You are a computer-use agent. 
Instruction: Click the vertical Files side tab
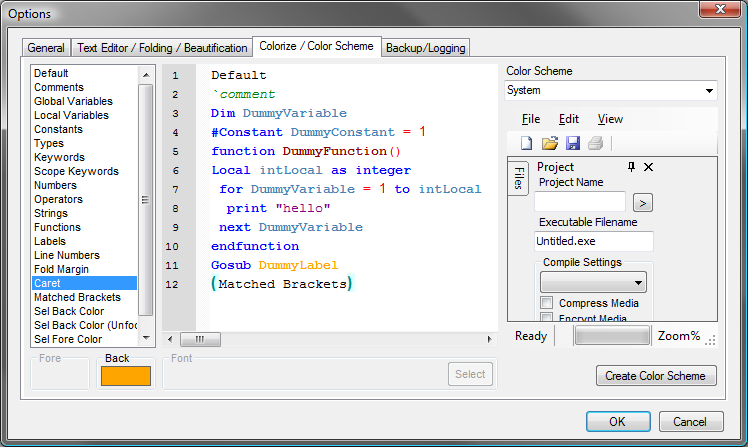[519, 178]
